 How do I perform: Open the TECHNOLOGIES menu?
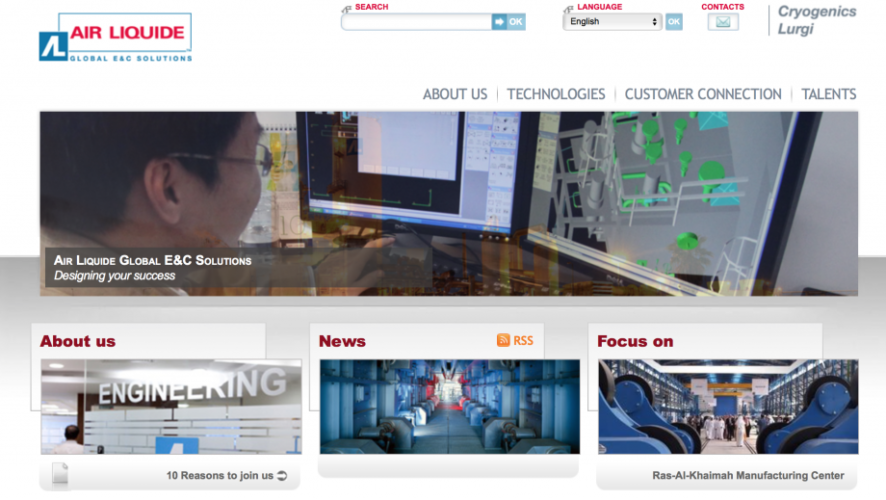point(556,94)
